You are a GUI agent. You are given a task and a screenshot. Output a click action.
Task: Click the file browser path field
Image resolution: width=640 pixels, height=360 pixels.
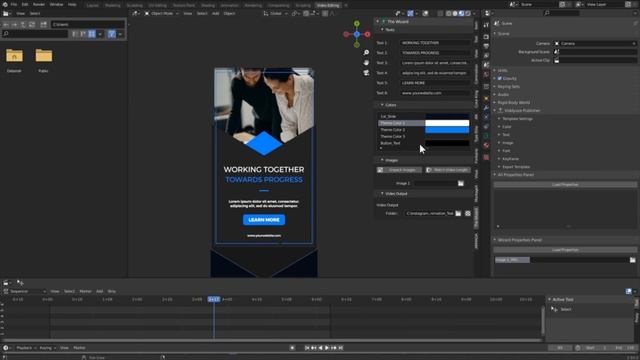point(87,24)
